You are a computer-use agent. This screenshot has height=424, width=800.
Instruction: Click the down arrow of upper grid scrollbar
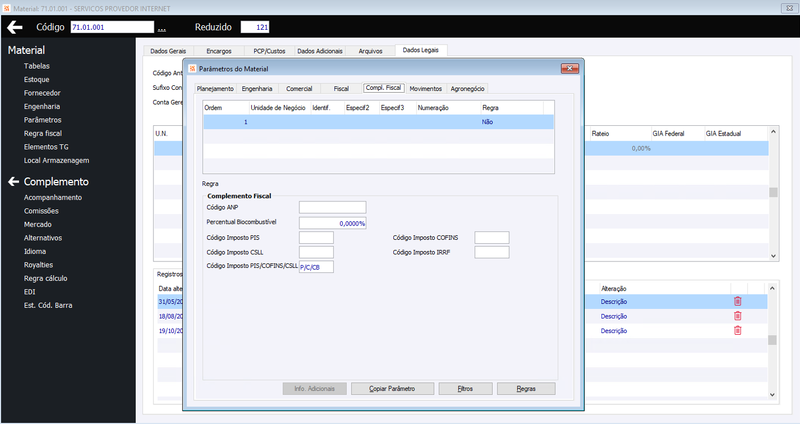[x=773, y=256]
